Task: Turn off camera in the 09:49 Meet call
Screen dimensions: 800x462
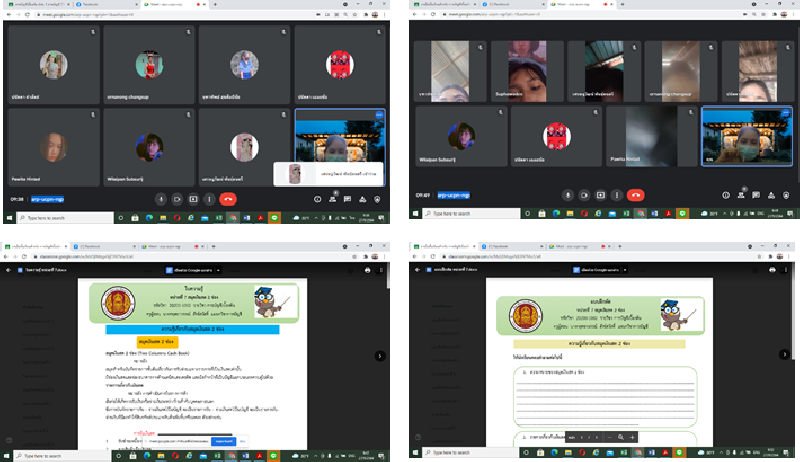Action: point(585,195)
